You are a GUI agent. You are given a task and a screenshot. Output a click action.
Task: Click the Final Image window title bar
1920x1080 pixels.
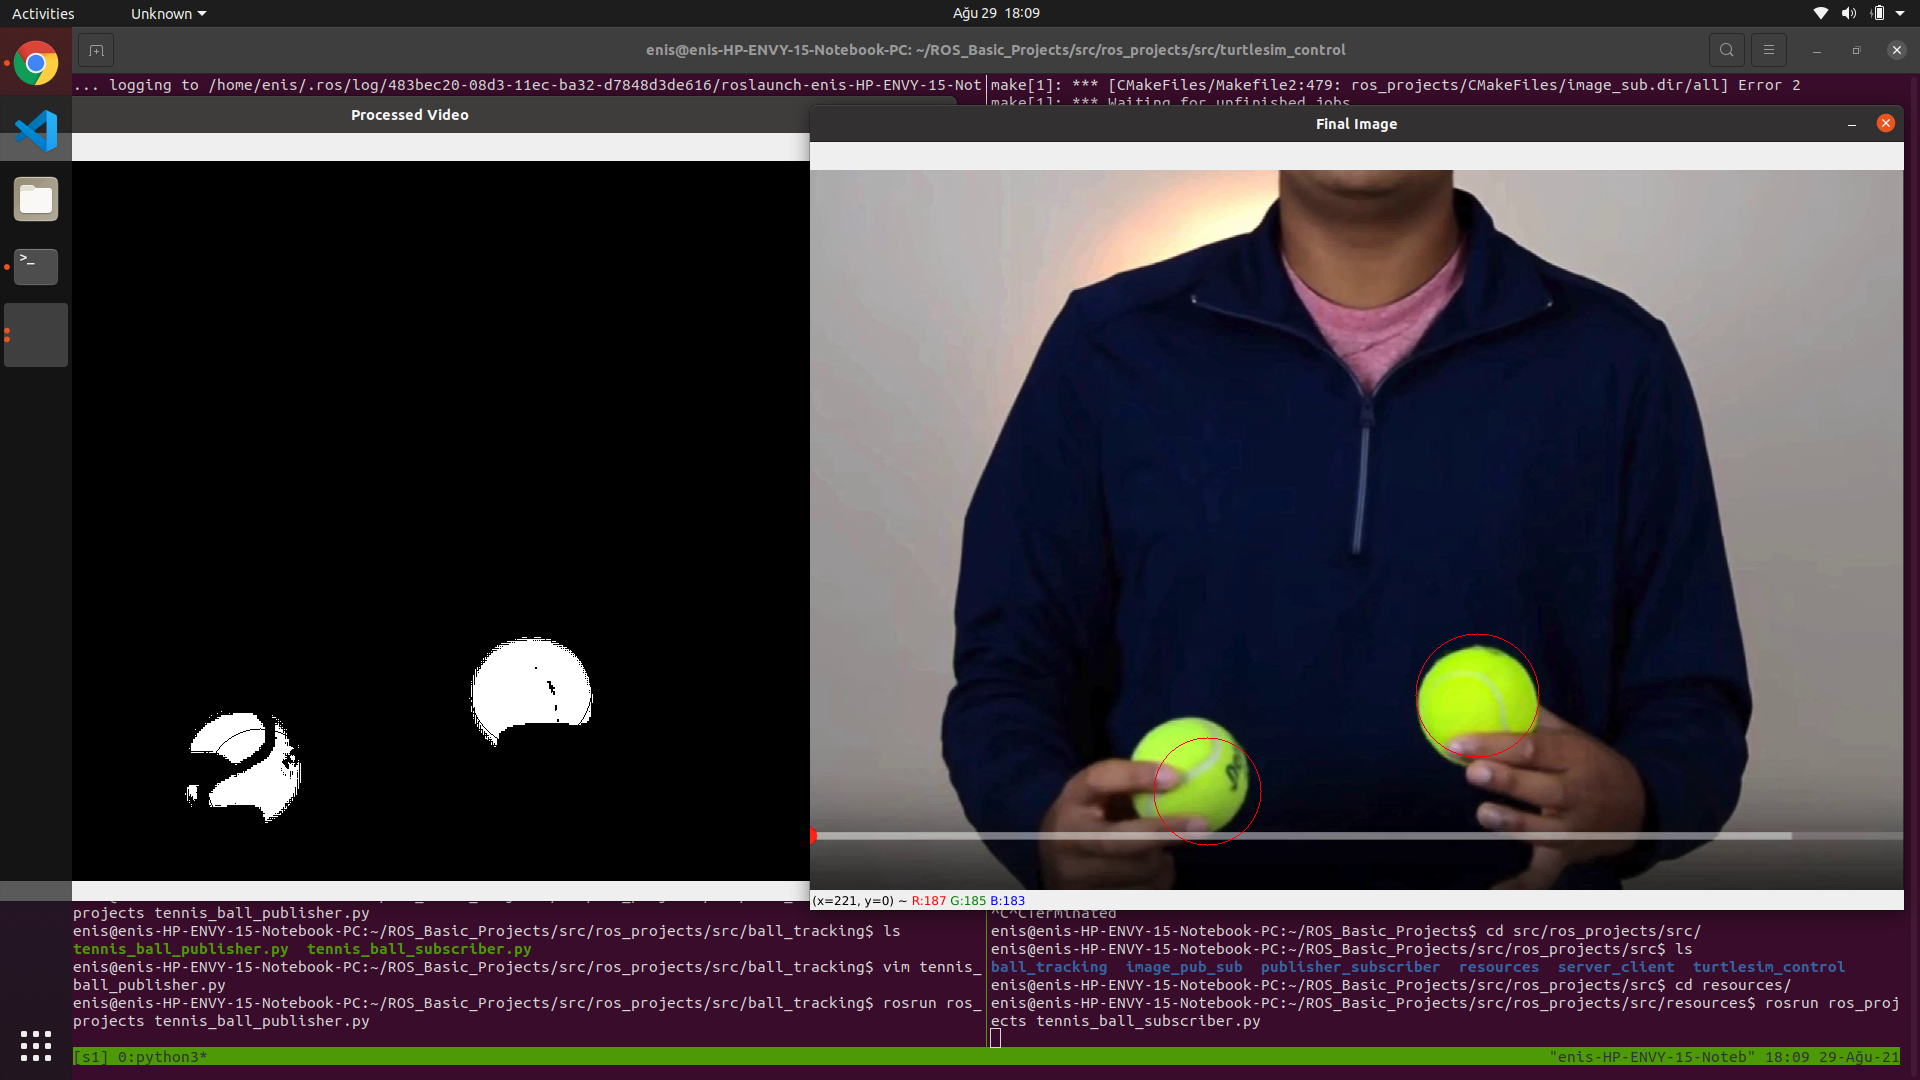pos(1356,124)
